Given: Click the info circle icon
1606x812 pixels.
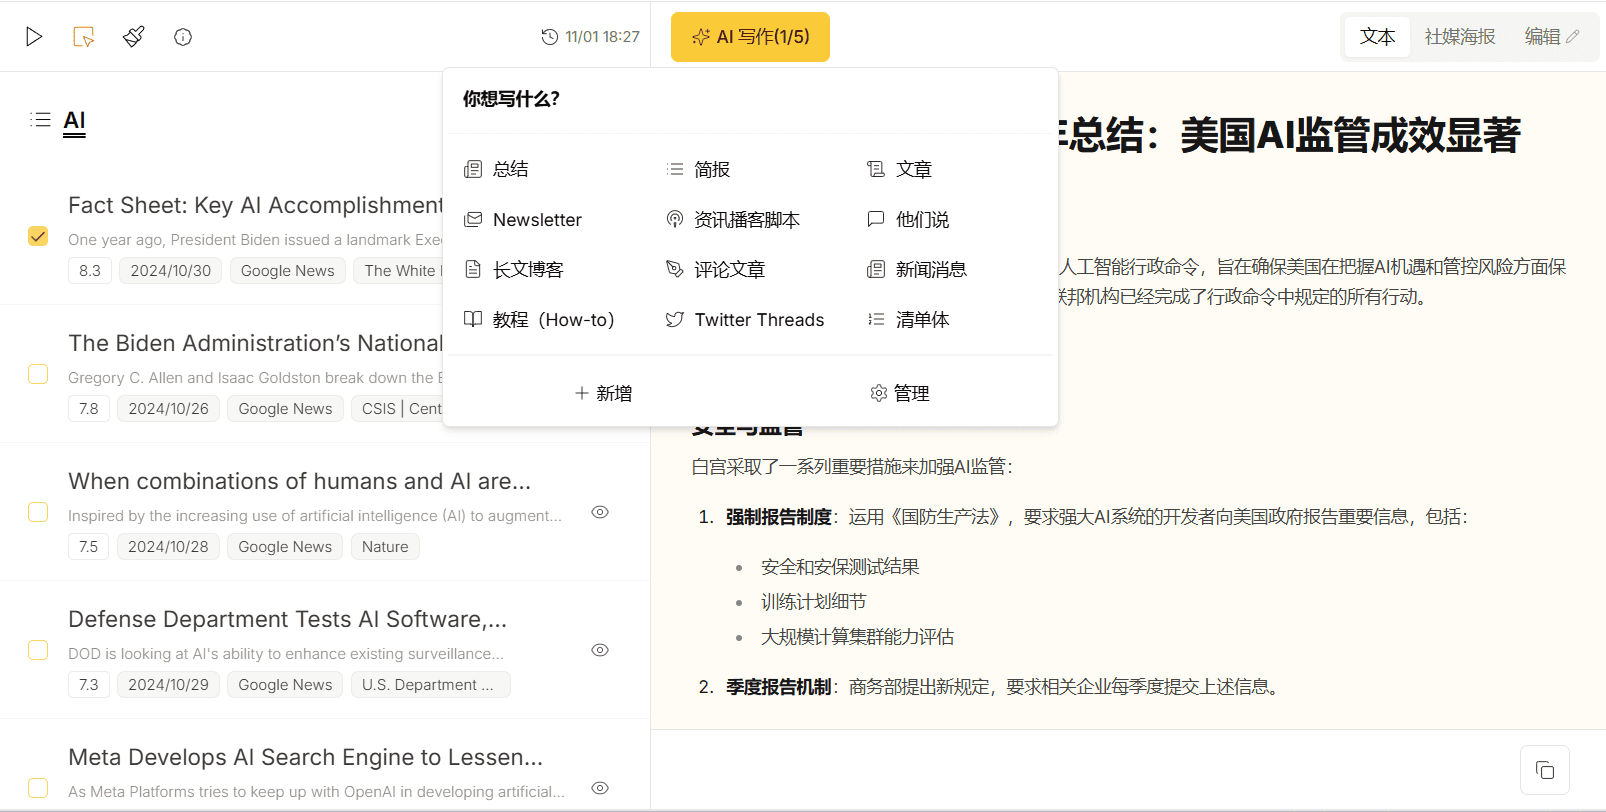Looking at the screenshot, I should point(183,37).
